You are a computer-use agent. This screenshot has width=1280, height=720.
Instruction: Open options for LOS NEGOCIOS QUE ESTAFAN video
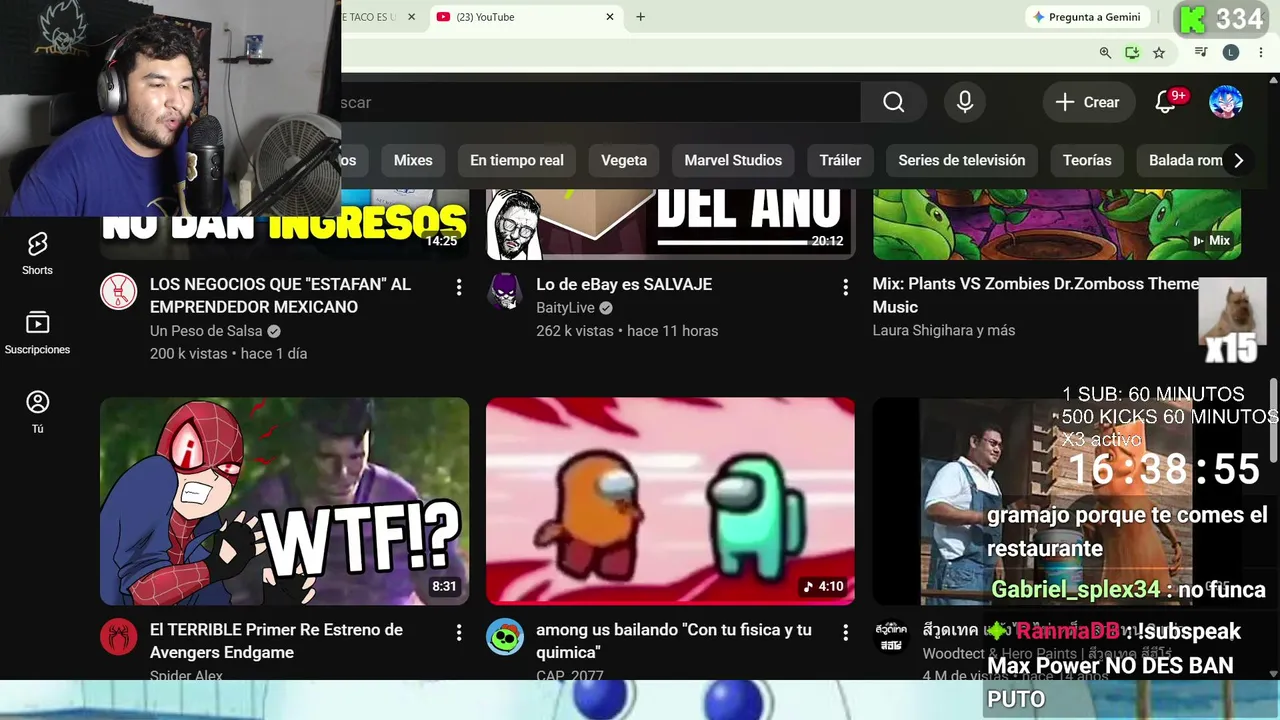[x=459, y=288]
